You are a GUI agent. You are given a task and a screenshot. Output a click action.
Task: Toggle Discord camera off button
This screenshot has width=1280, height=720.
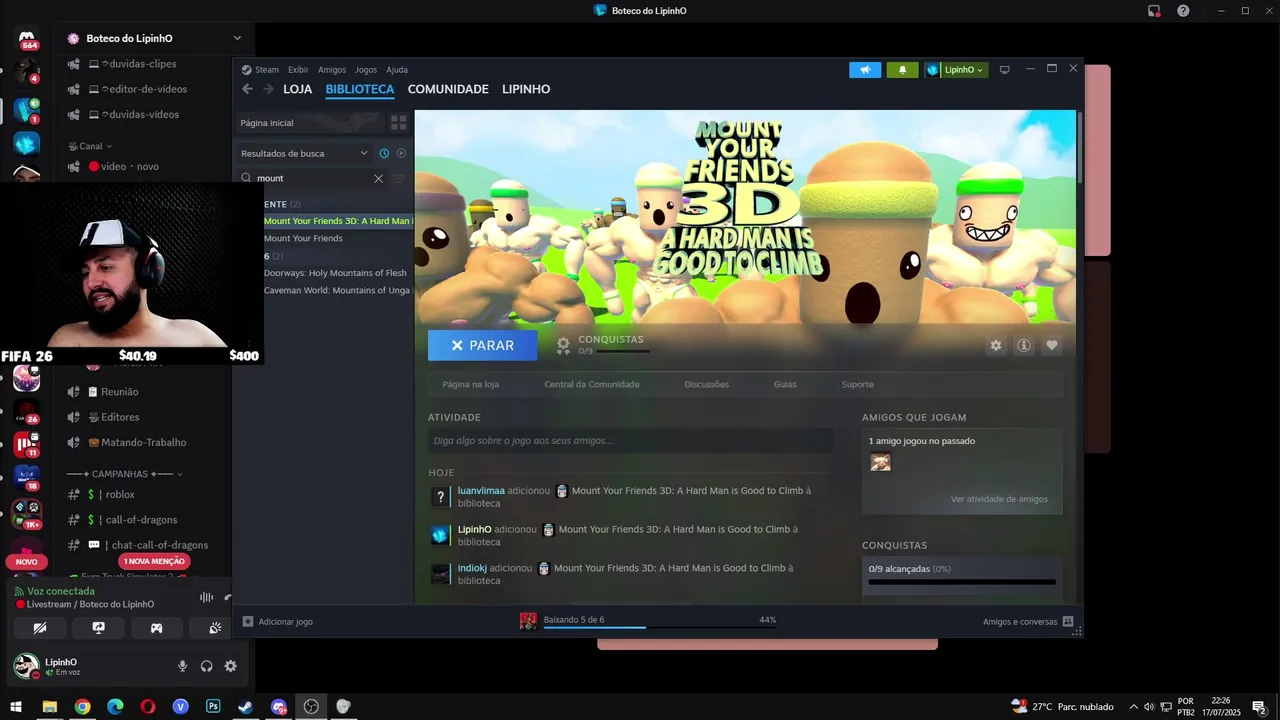40,628
